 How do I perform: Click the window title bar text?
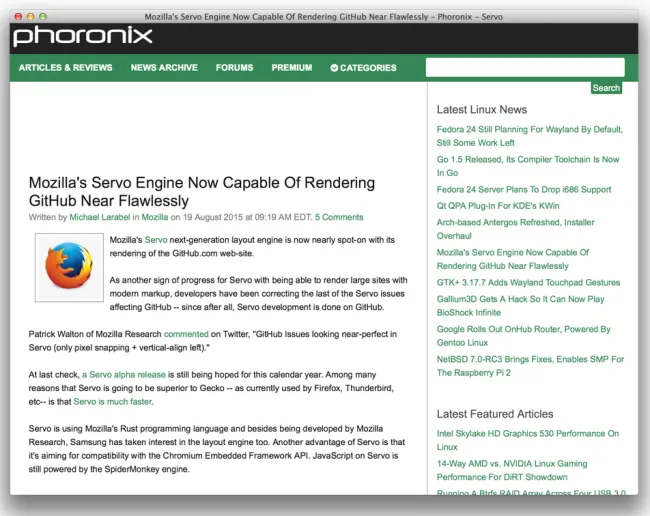point(323,17)
